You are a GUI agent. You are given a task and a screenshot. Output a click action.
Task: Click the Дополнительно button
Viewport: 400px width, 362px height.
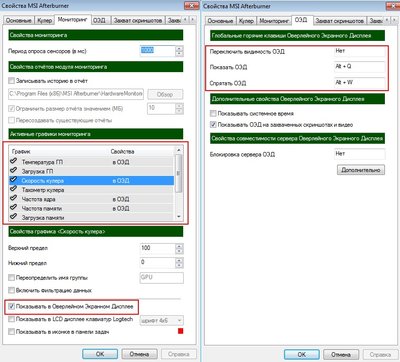tap(361, 170)
